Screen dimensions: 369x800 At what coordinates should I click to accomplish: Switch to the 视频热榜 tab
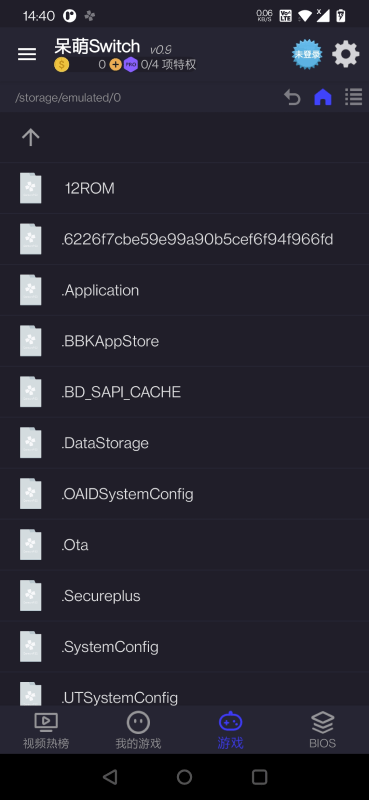46,730
